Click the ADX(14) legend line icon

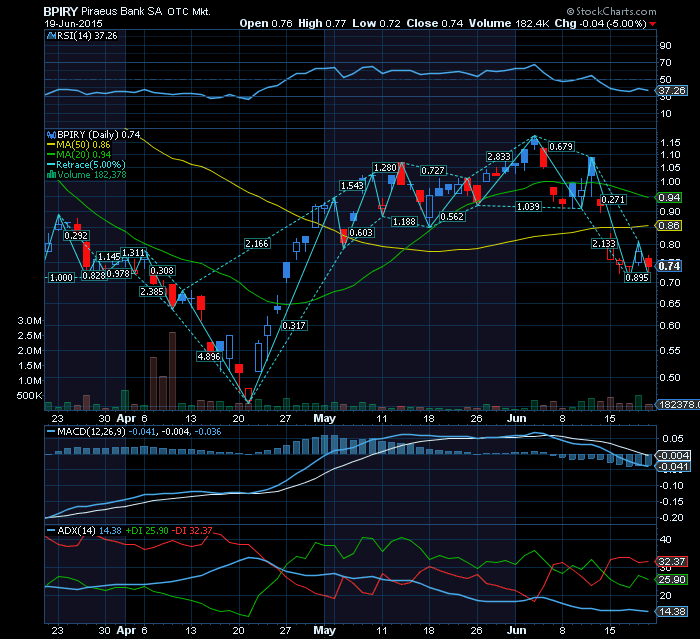click(x=51, y=530)
